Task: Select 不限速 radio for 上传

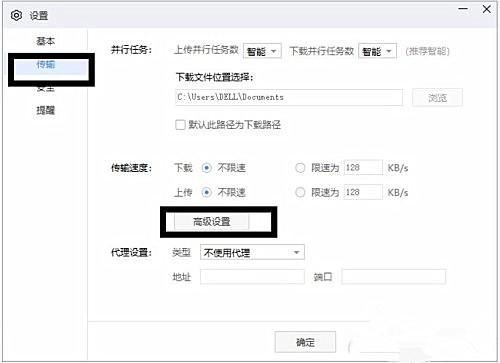Action: pos(207,192)
